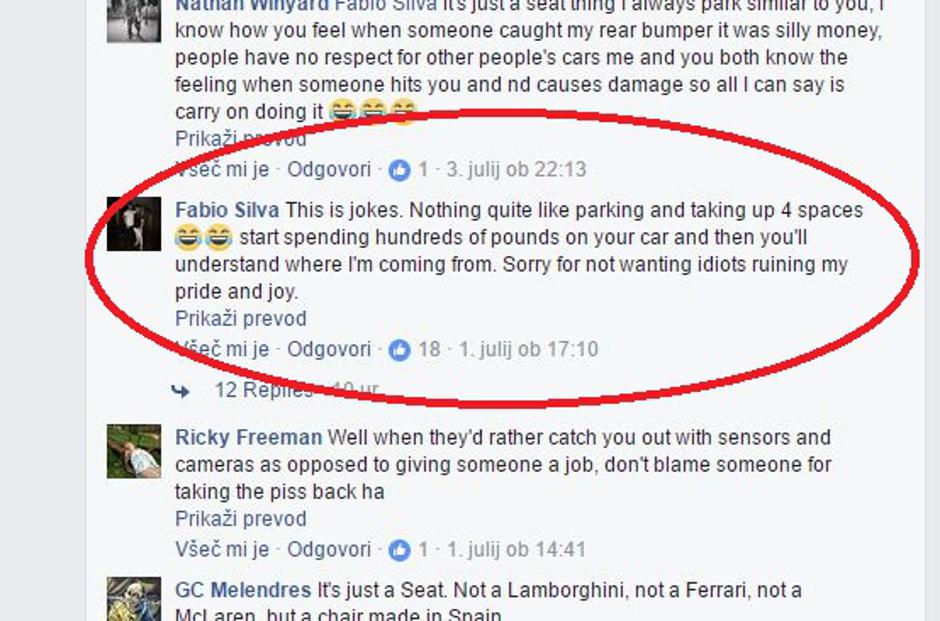Open Fabio Silva's profile from his name
This screenshot has width=940, height=621.
(226, 211)
